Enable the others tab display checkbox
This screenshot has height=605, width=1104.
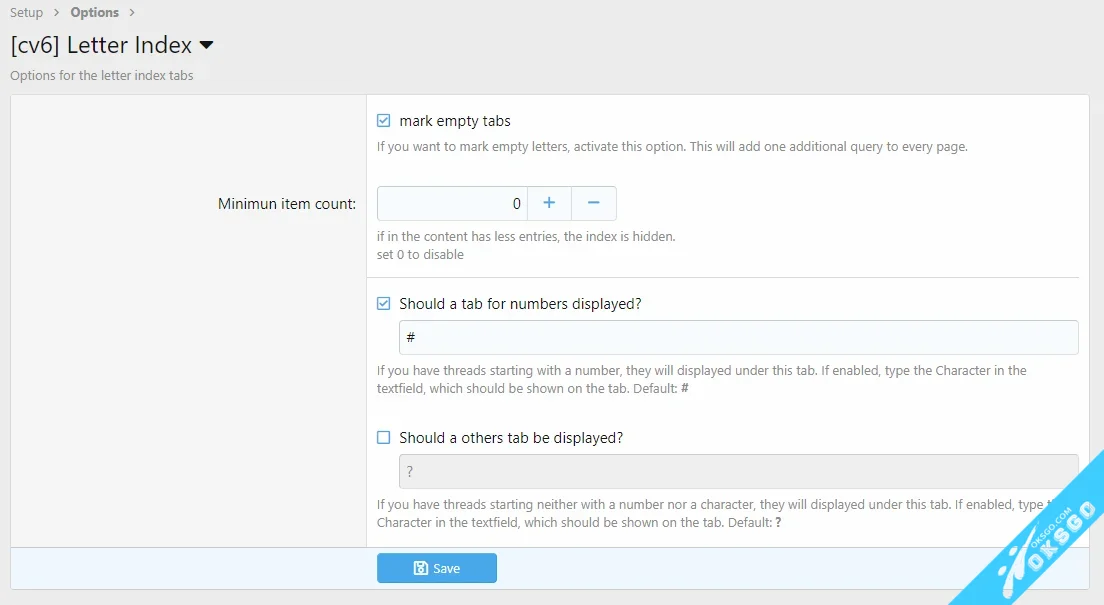384,438
